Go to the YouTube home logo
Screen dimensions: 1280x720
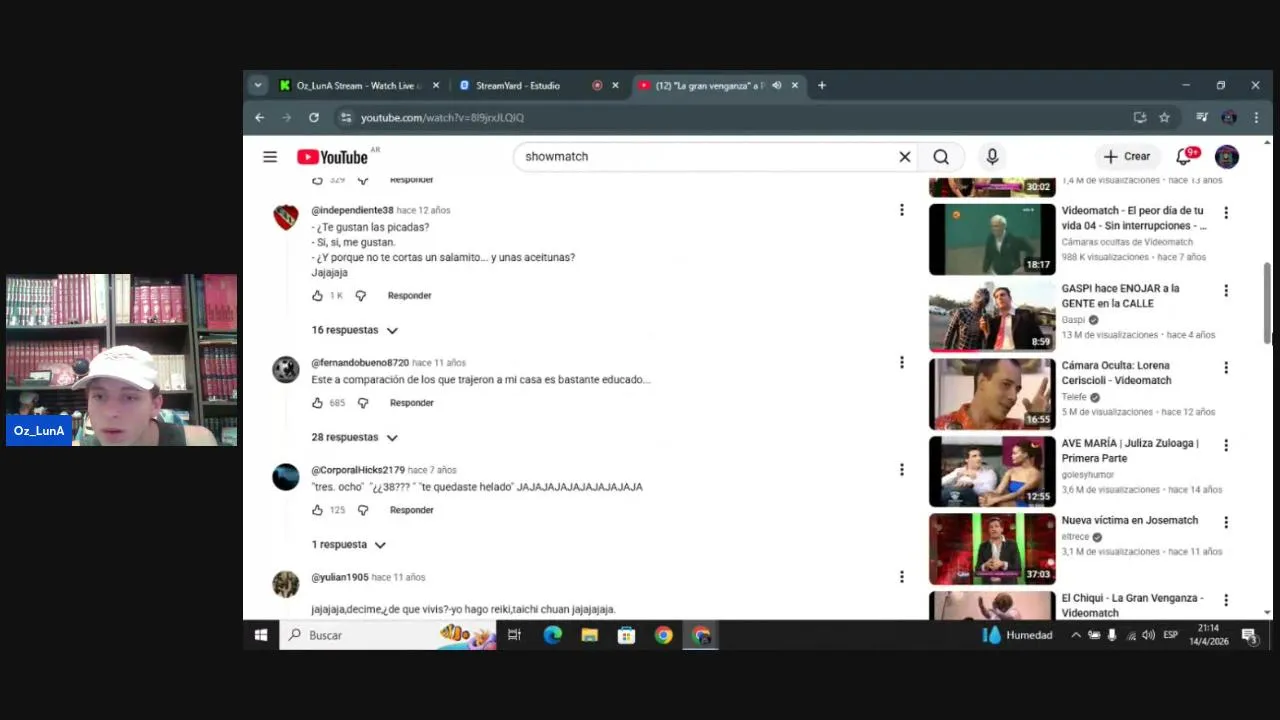[x=332, y=157]
